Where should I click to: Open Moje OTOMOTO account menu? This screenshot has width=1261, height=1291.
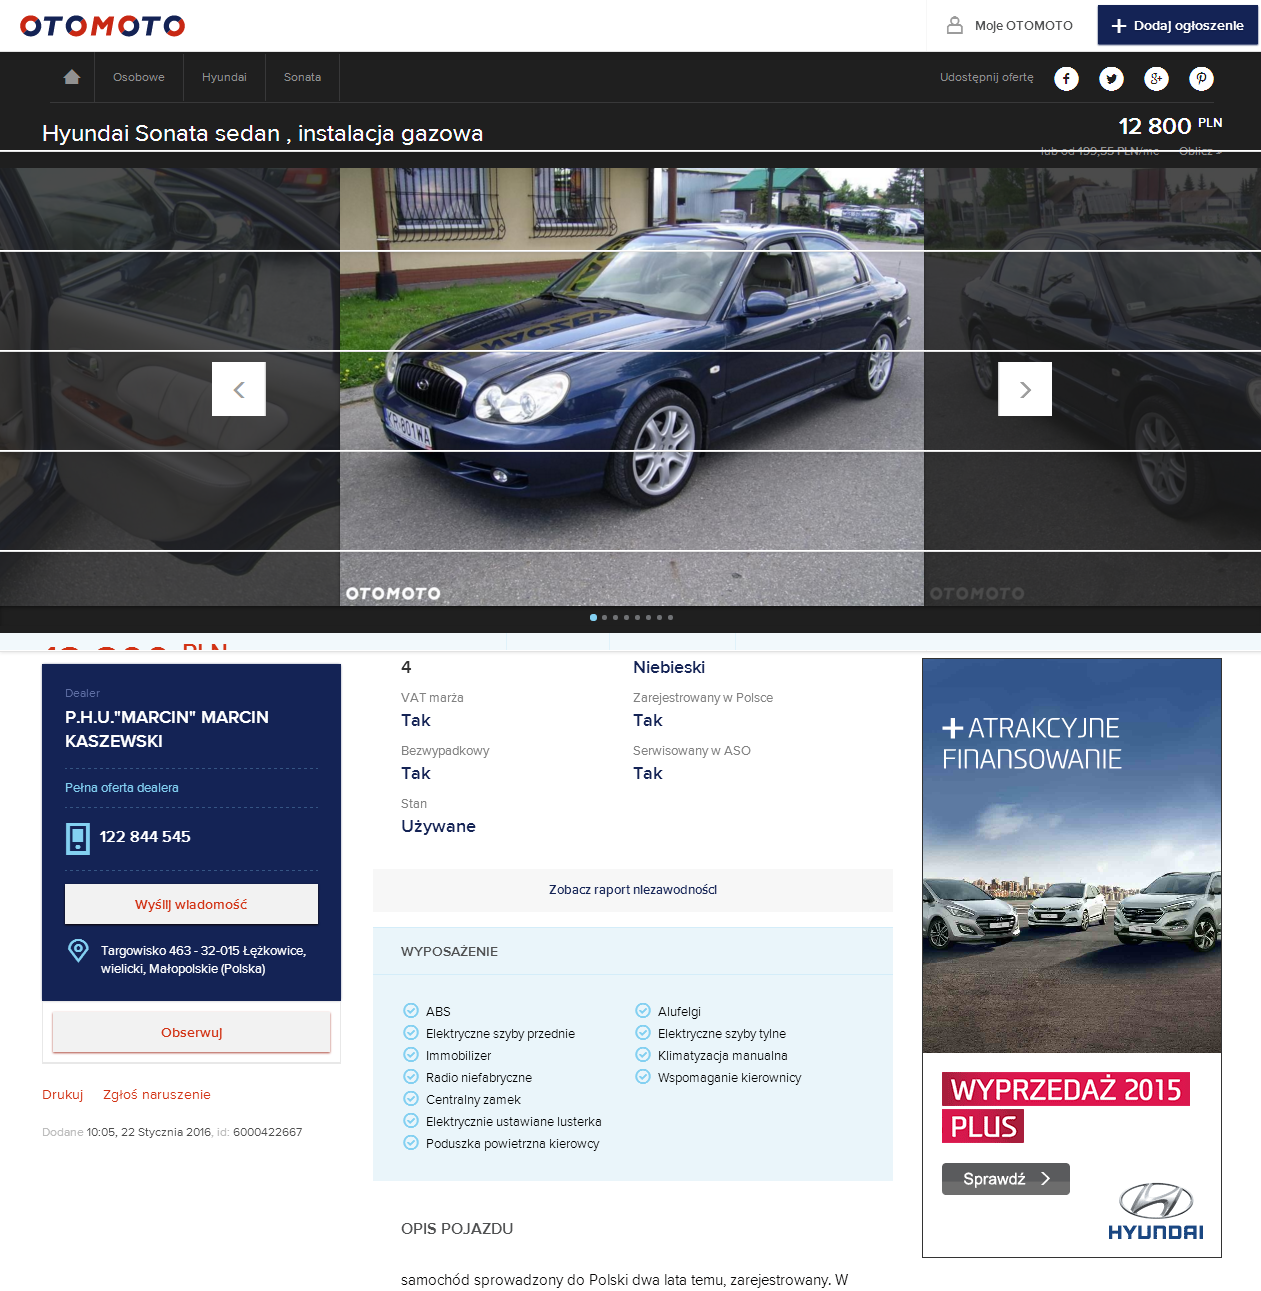point(1011,26)
